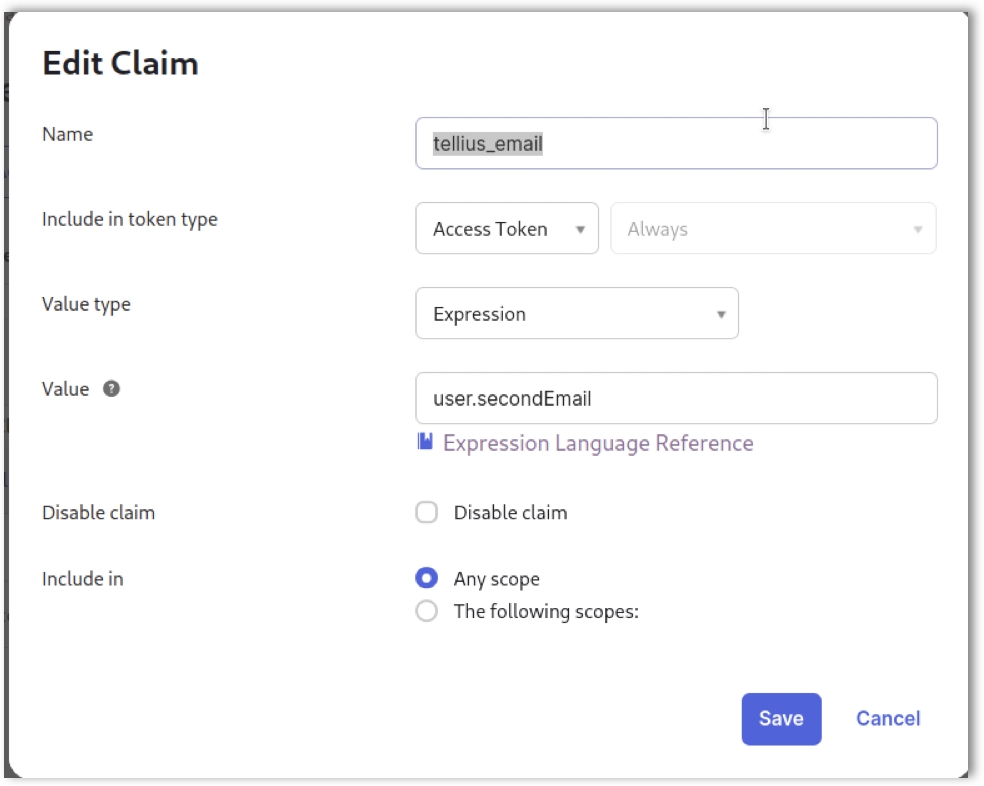Open the greyed-out Always dropdown

pos(772,229)
